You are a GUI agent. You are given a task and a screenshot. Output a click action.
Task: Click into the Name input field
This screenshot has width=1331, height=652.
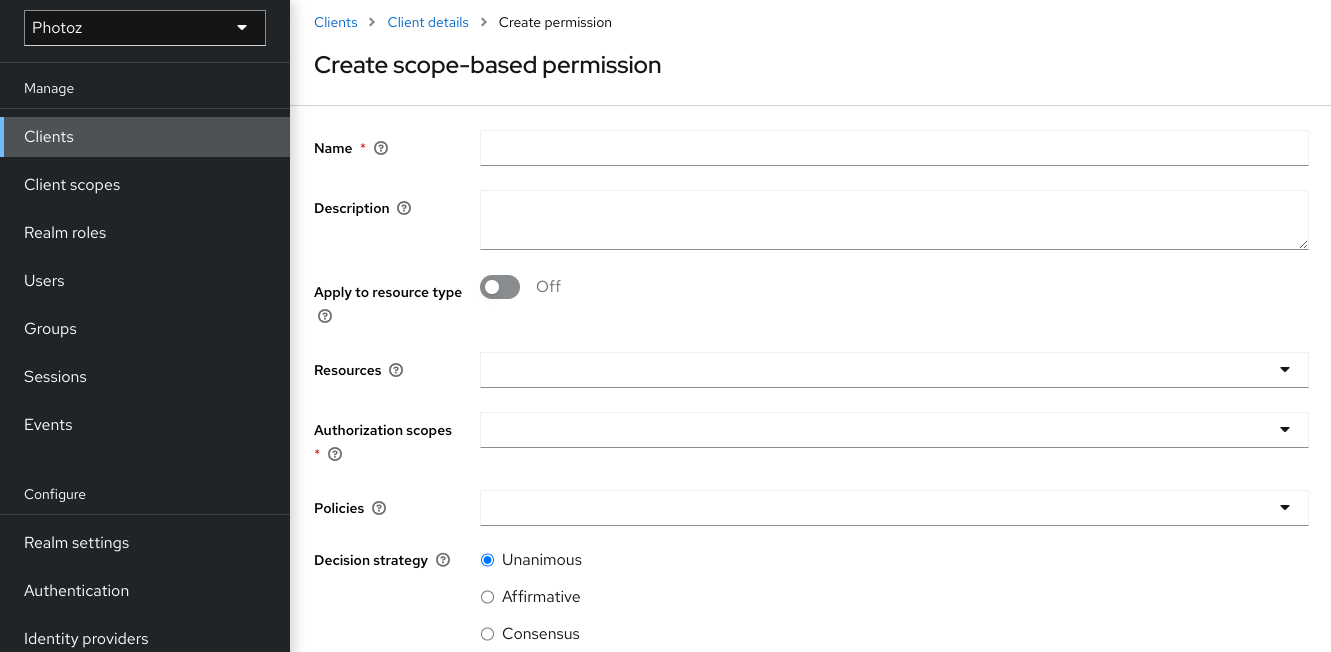coord(893,147)
